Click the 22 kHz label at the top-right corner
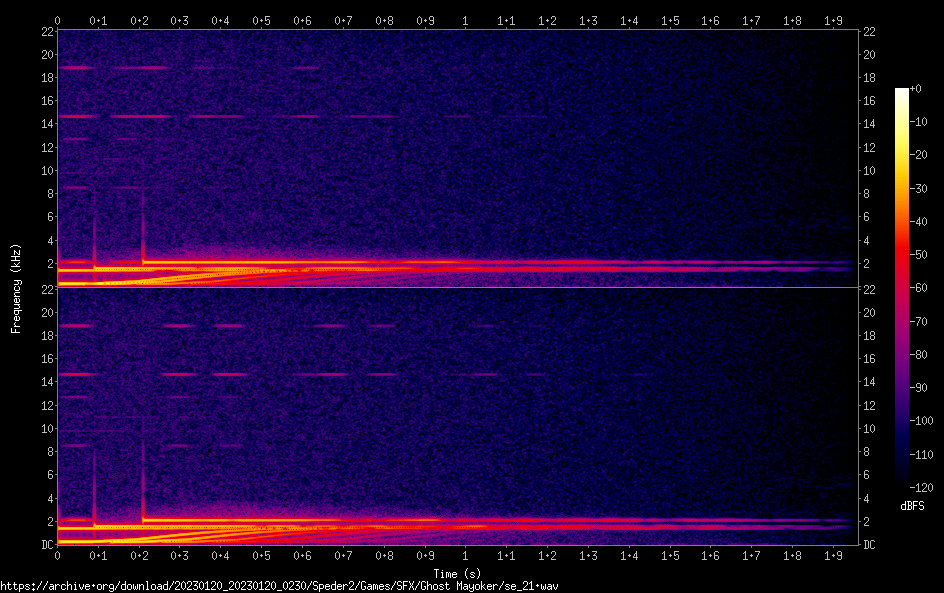The width and height of the screenshot is (944, 593). click(870, 32)
